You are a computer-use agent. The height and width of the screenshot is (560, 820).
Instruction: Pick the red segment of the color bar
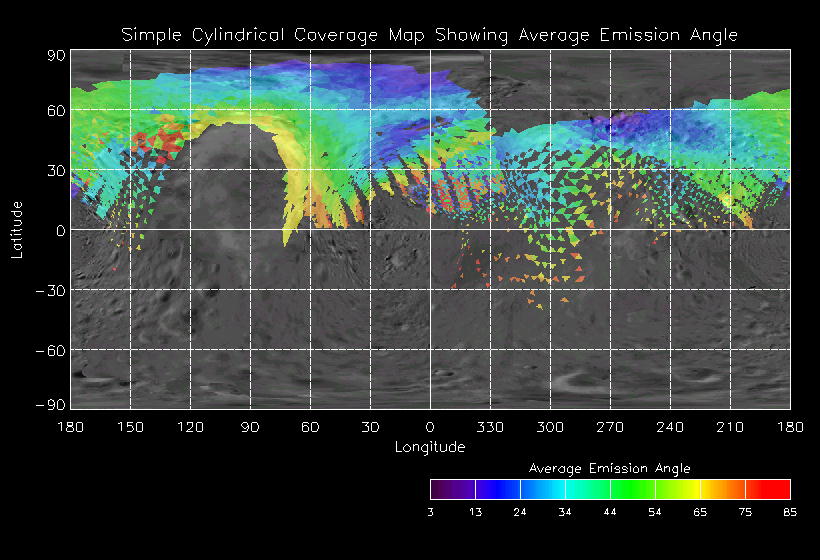pos(768,489)
